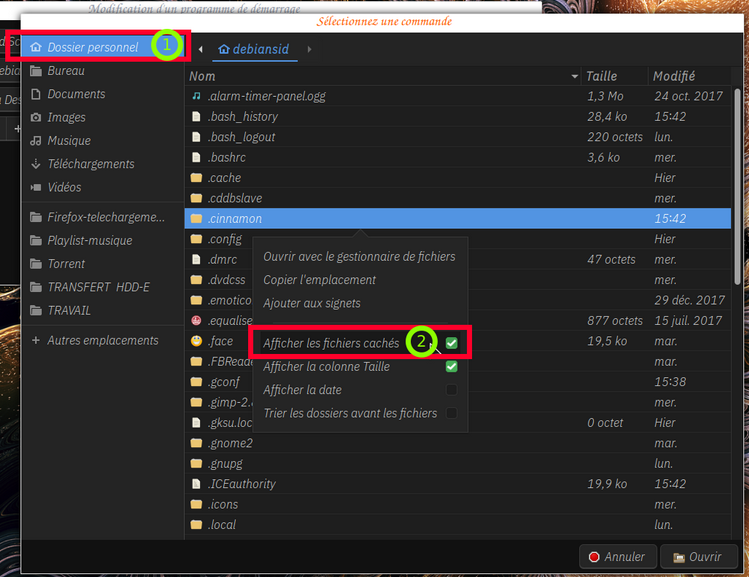Click the .face smiley file icon
The height and width of the screenshot is (577, 749).
[196, 341]
